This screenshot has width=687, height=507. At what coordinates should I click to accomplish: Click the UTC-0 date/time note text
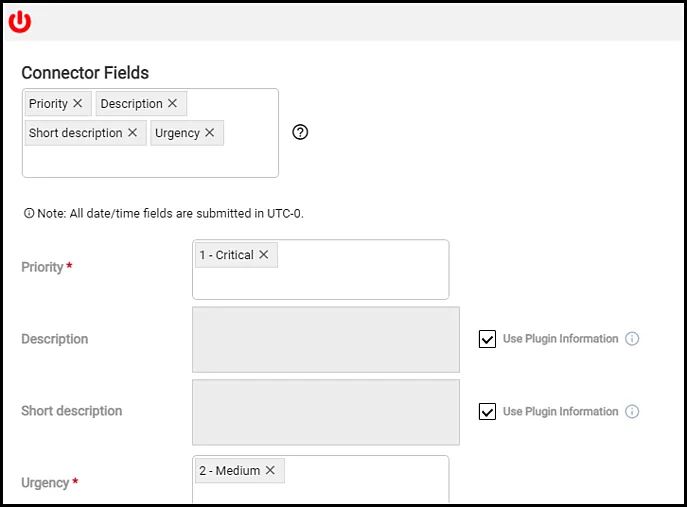point(170,213)
